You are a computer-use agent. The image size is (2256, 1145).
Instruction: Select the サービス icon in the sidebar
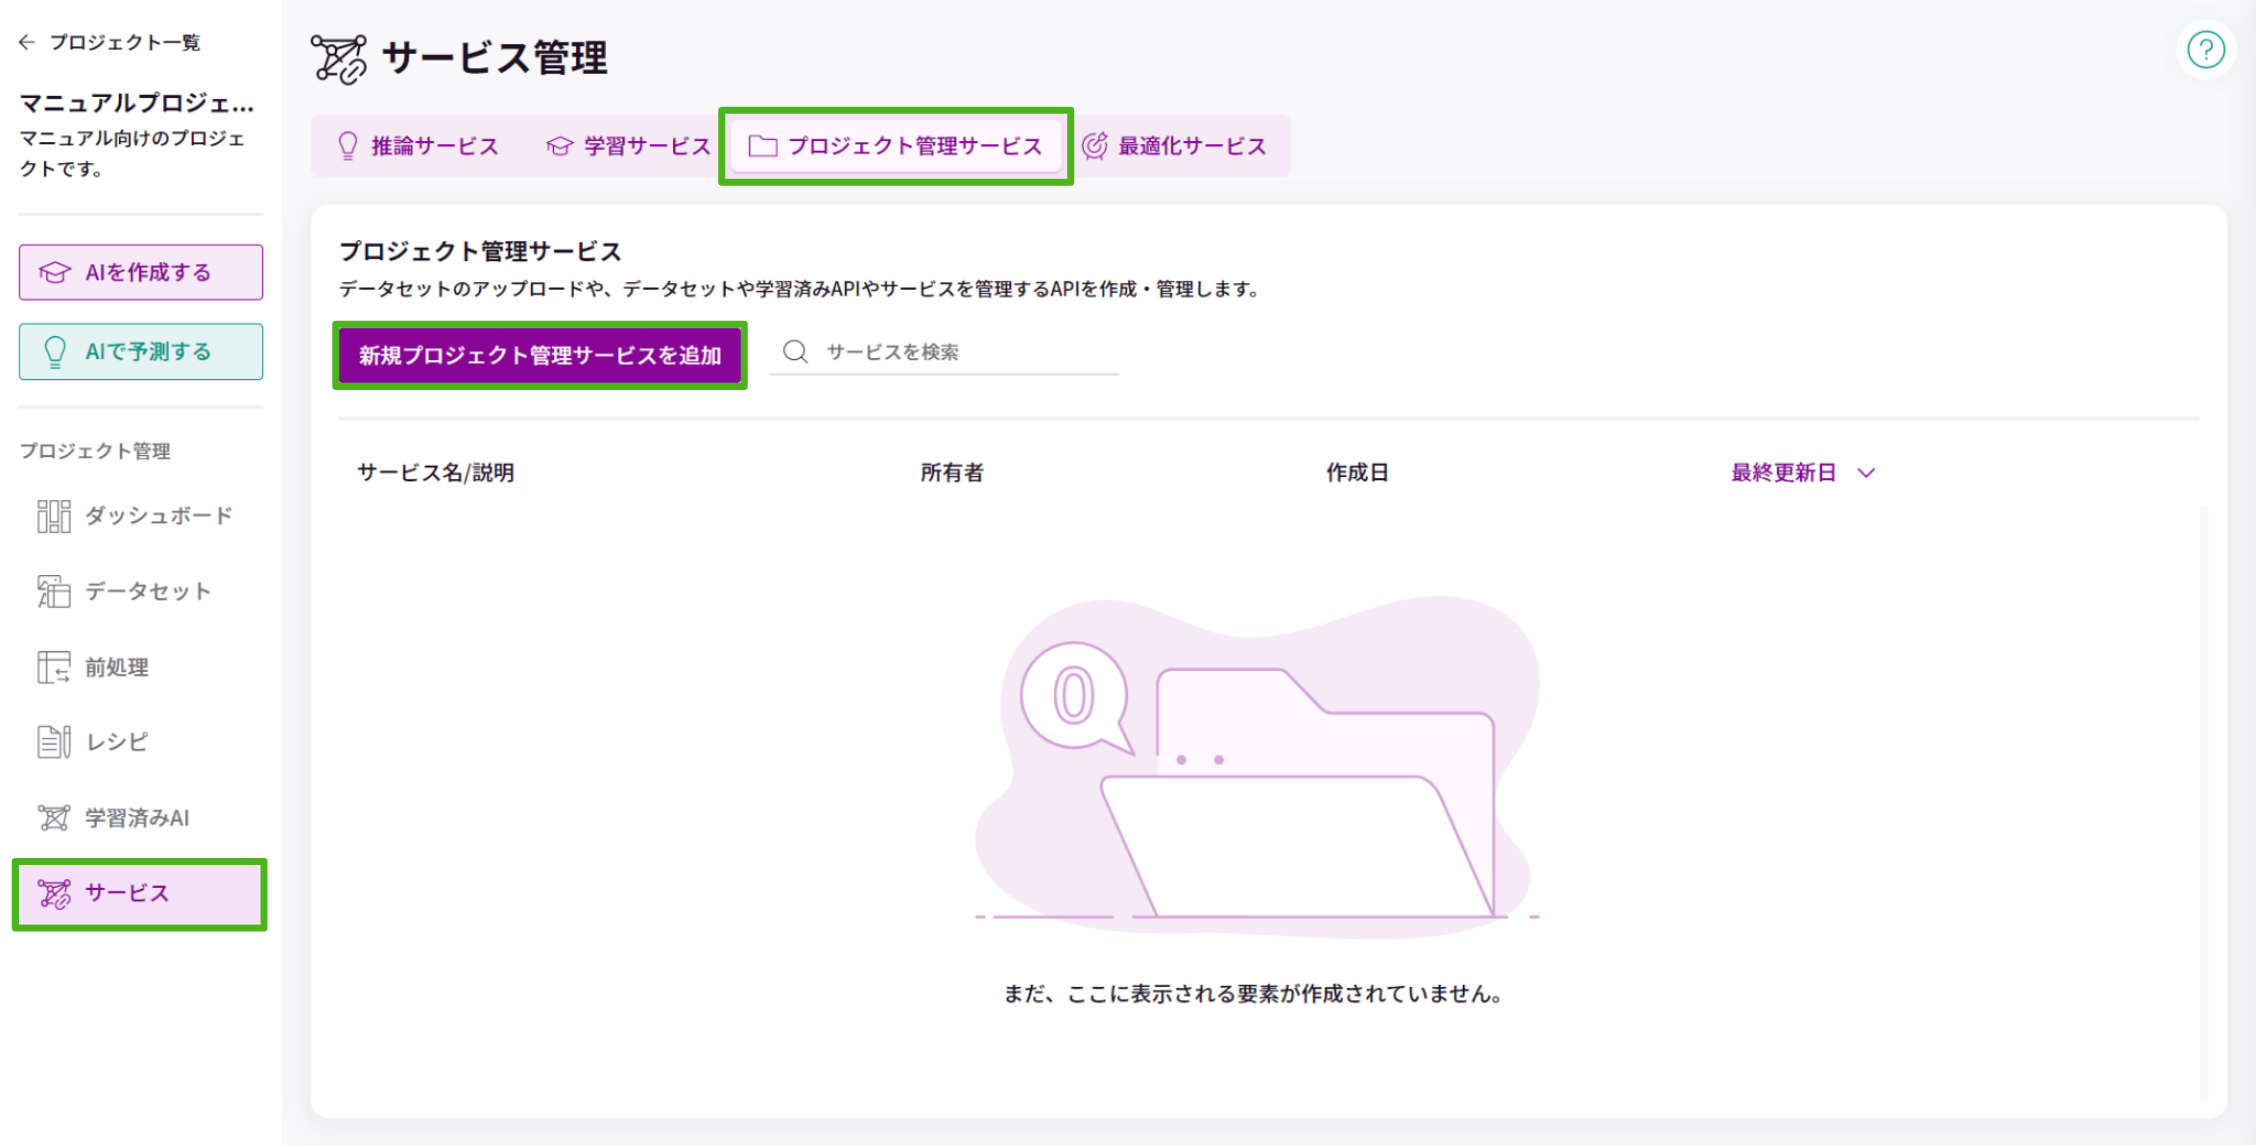tap(55, 893)
